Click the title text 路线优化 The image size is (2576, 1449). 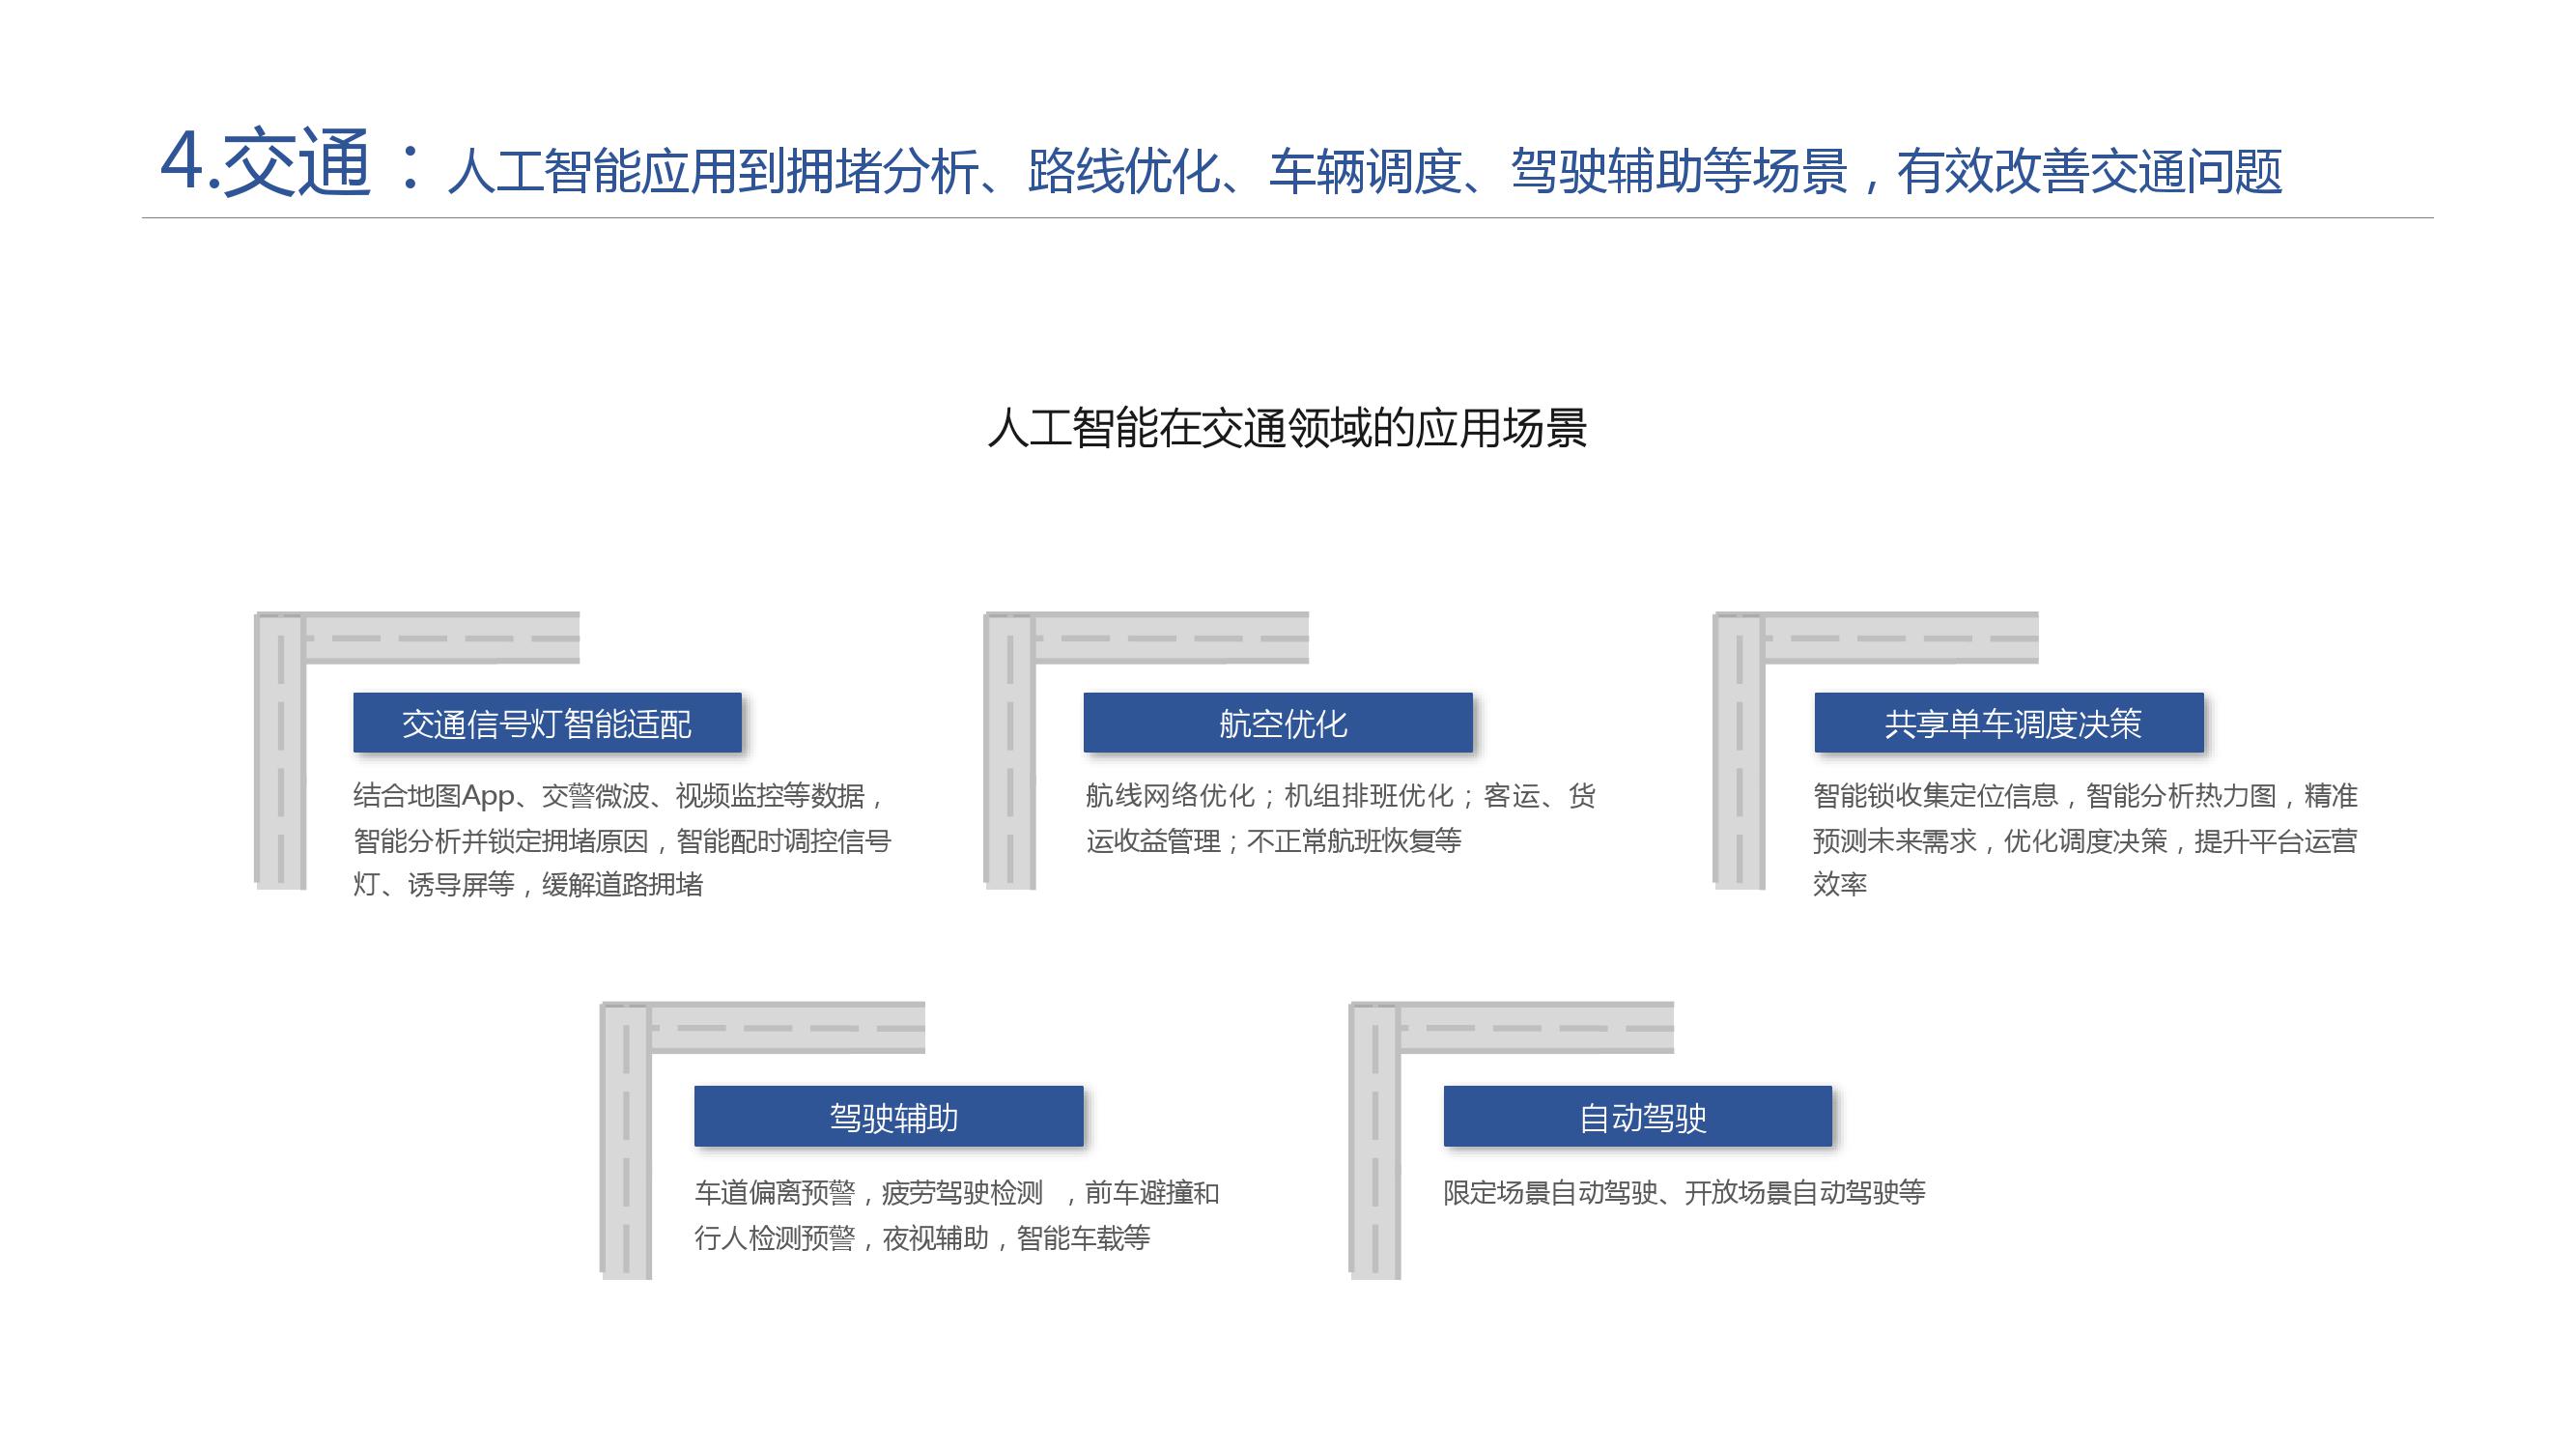1124,172
